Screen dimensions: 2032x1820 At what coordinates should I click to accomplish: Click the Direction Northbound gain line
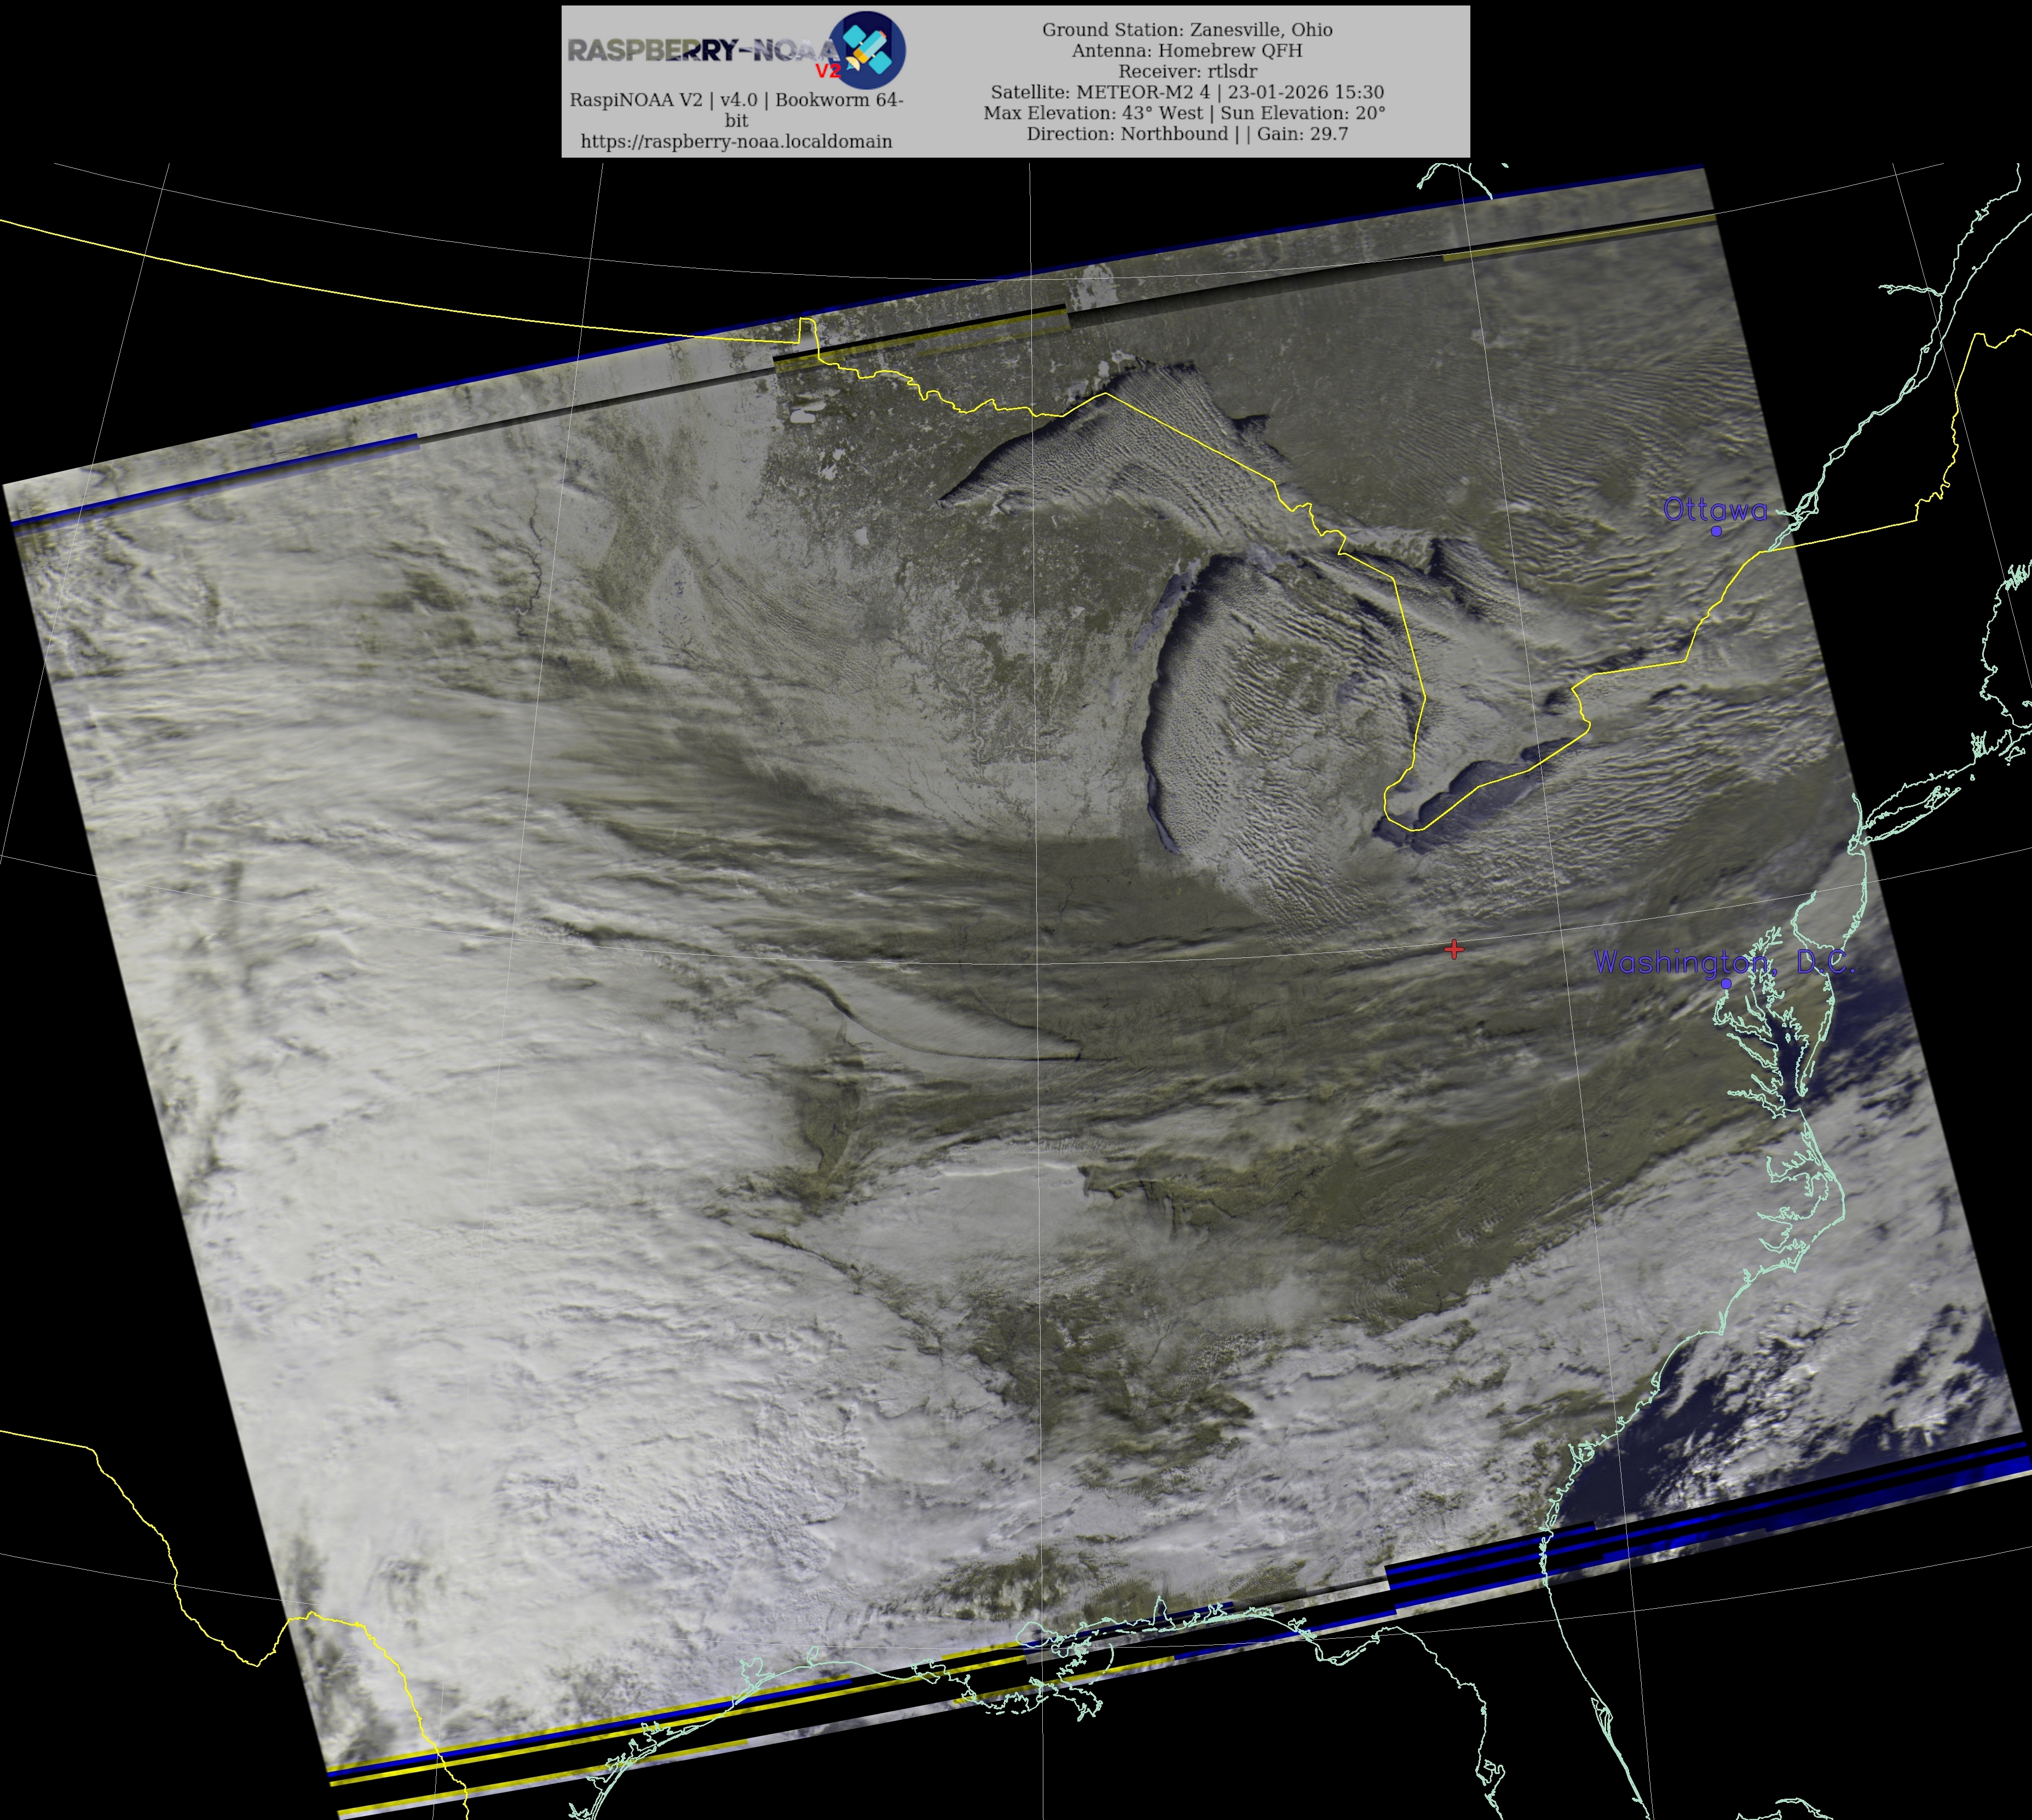[x=1187, y=134]
